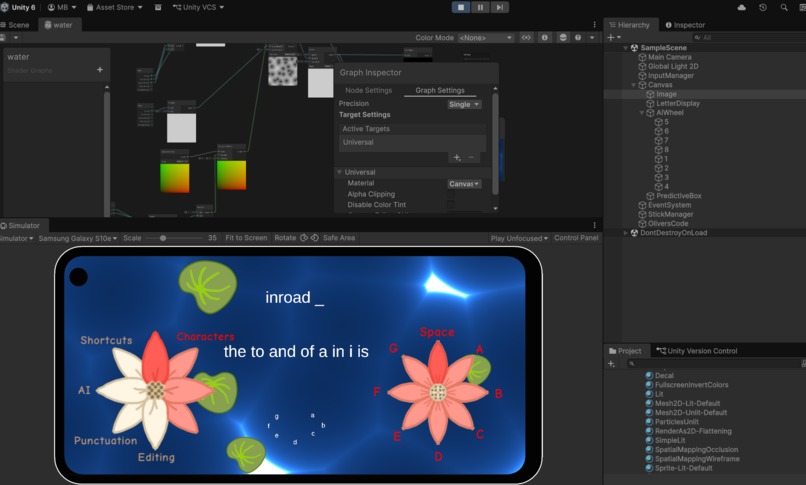806x485 pixels.
Task: Open the Precision Single dropdown
Action: tap(464, 104)
